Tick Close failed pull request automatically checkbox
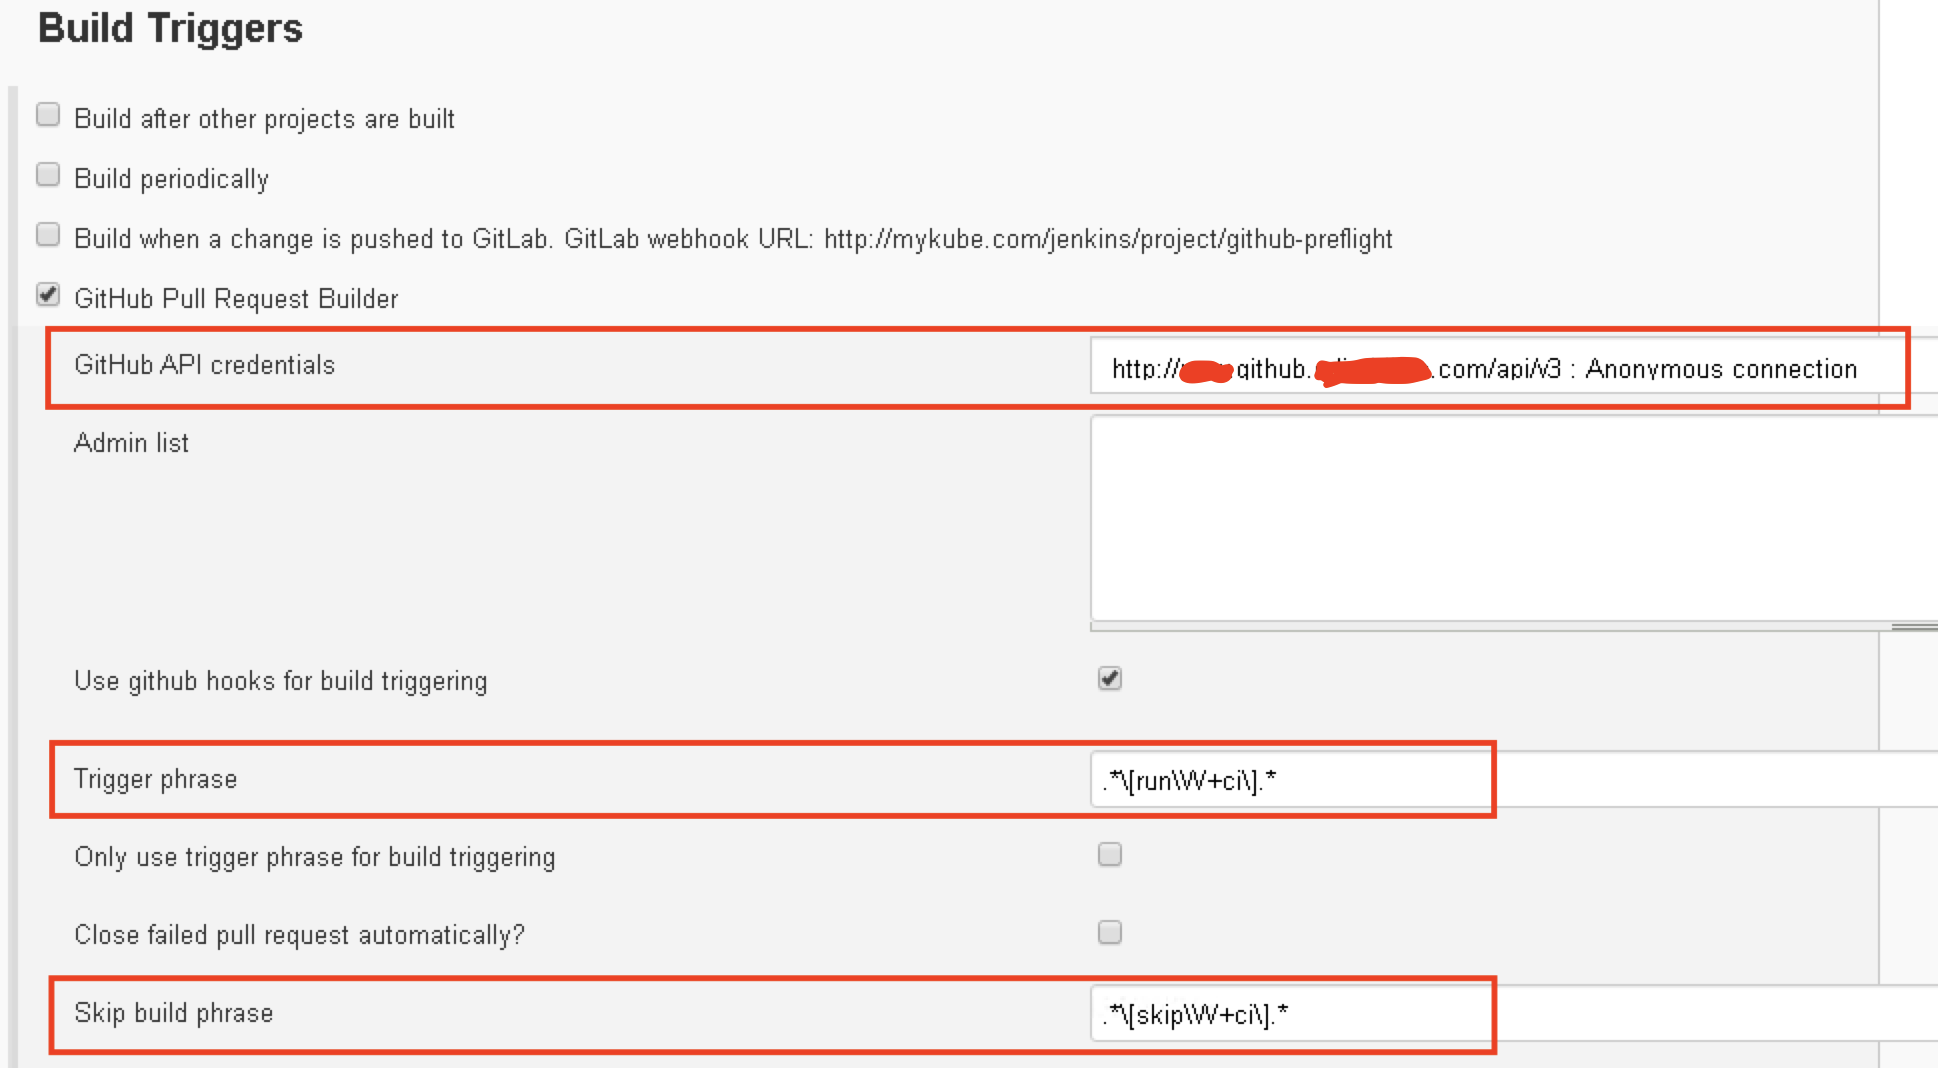 (x=1110, y=933)
